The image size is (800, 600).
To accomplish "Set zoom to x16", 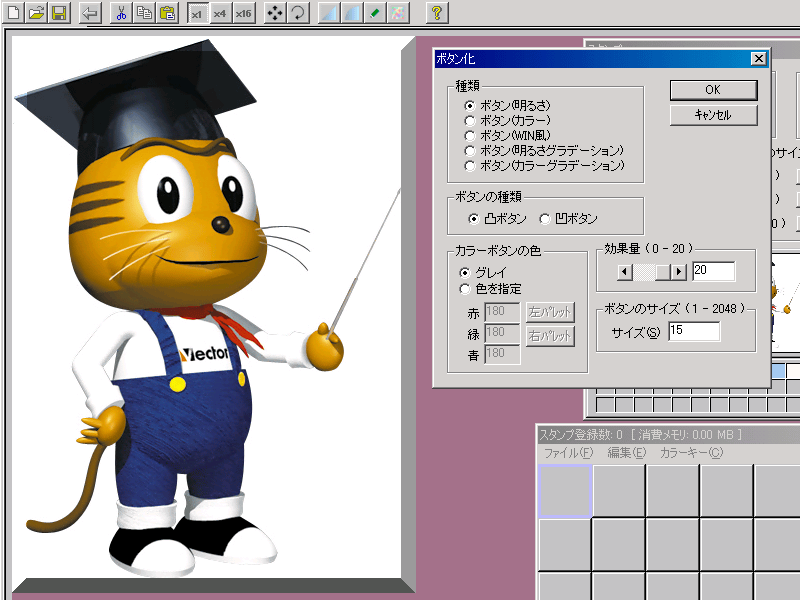I will click(x=243, y=13).
